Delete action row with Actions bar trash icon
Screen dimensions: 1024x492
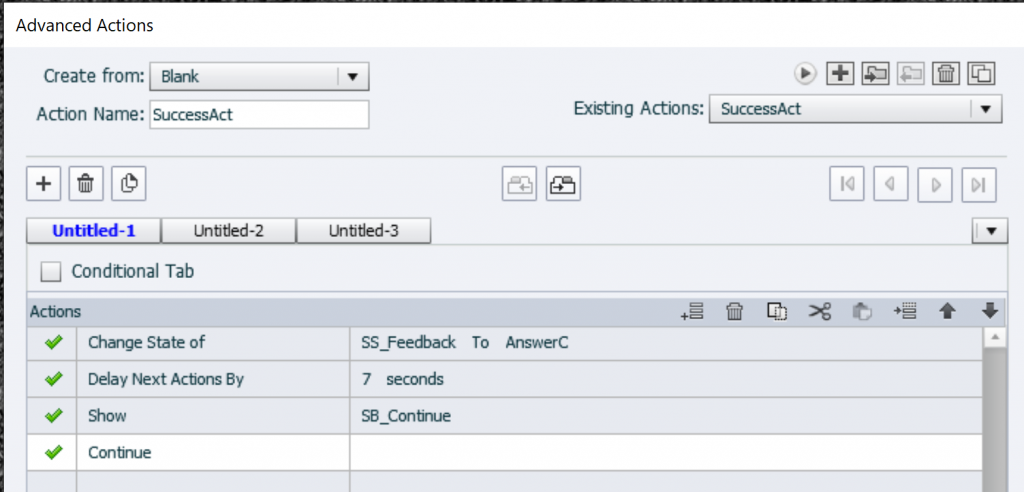pos(734,312)
